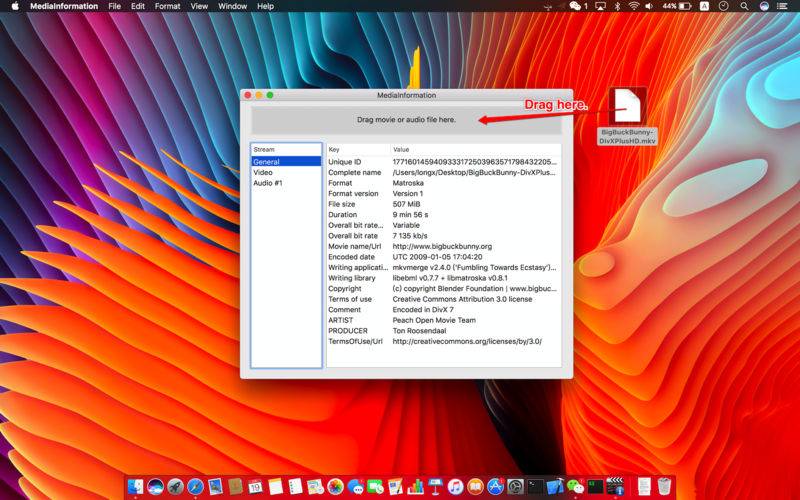Open WeChat green dock icon

[576, 486]
